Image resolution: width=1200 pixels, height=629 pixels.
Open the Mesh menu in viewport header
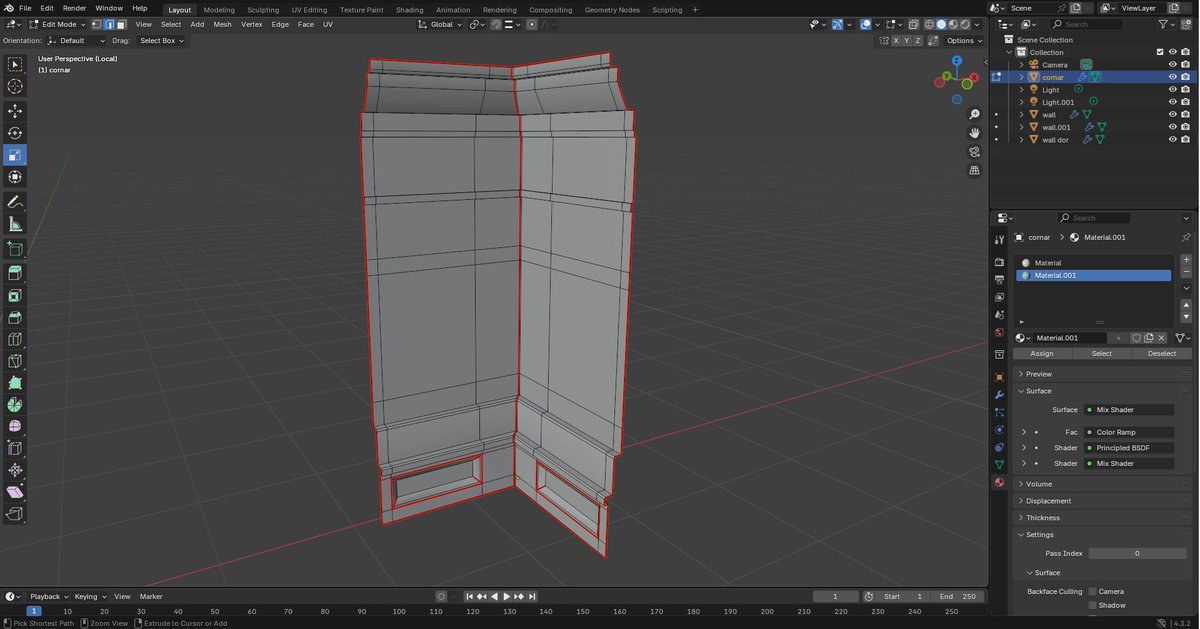point(222,24)
